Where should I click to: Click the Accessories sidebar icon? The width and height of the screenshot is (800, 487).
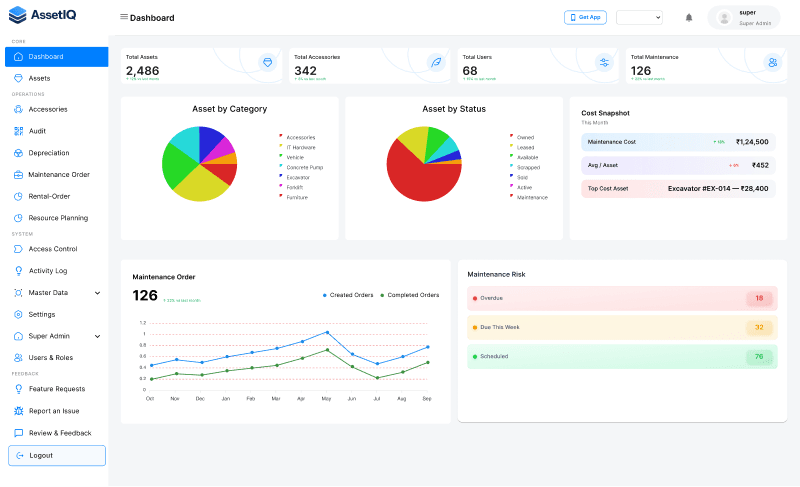click(18, 109)
